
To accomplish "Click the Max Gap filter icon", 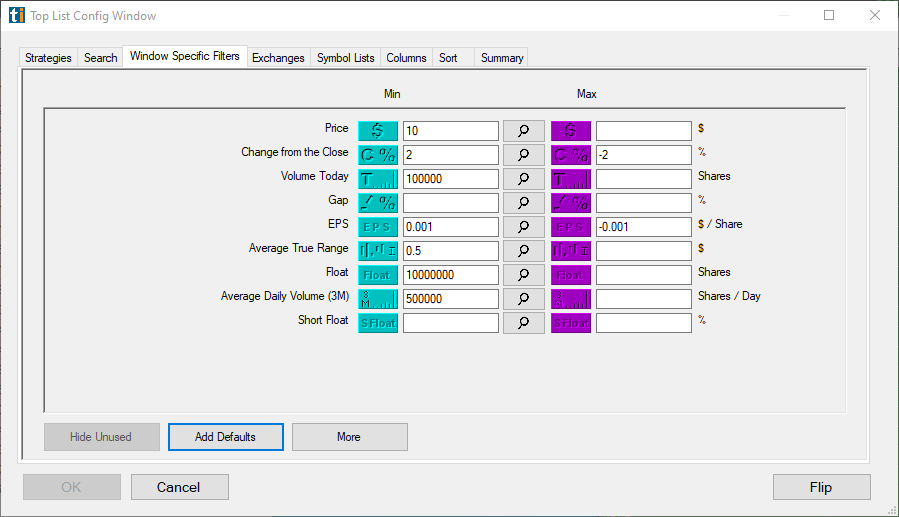I will [570, 203].
